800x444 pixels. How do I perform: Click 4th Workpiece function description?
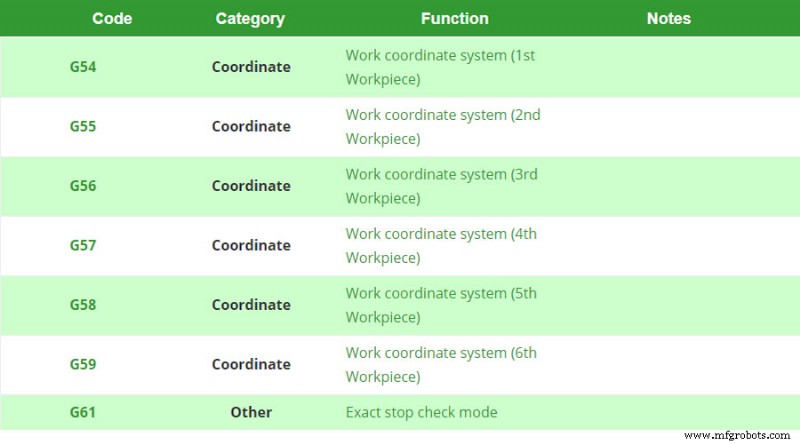coord(441,245)
